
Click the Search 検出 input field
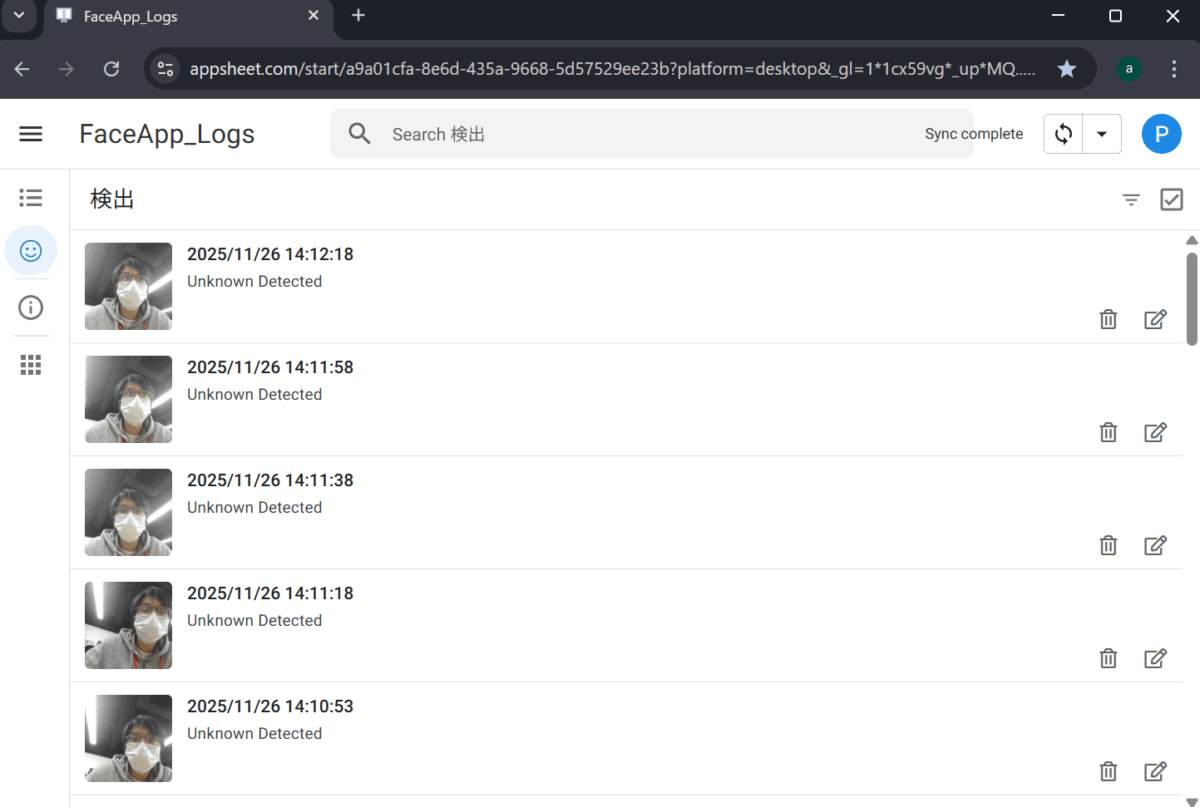pyautogui.click(x=640, y=134)
